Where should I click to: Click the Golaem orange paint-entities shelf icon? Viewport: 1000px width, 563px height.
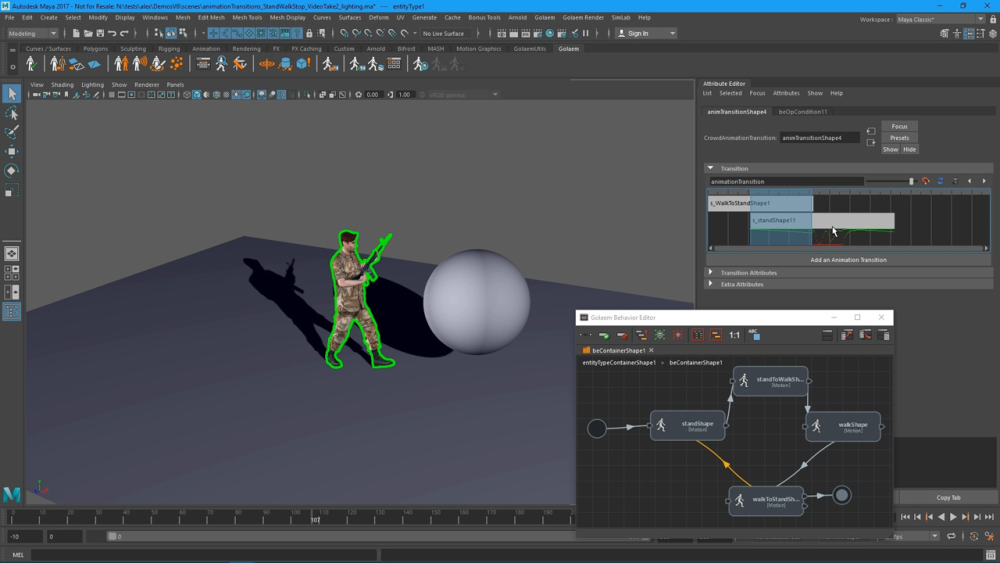point(158,64)
